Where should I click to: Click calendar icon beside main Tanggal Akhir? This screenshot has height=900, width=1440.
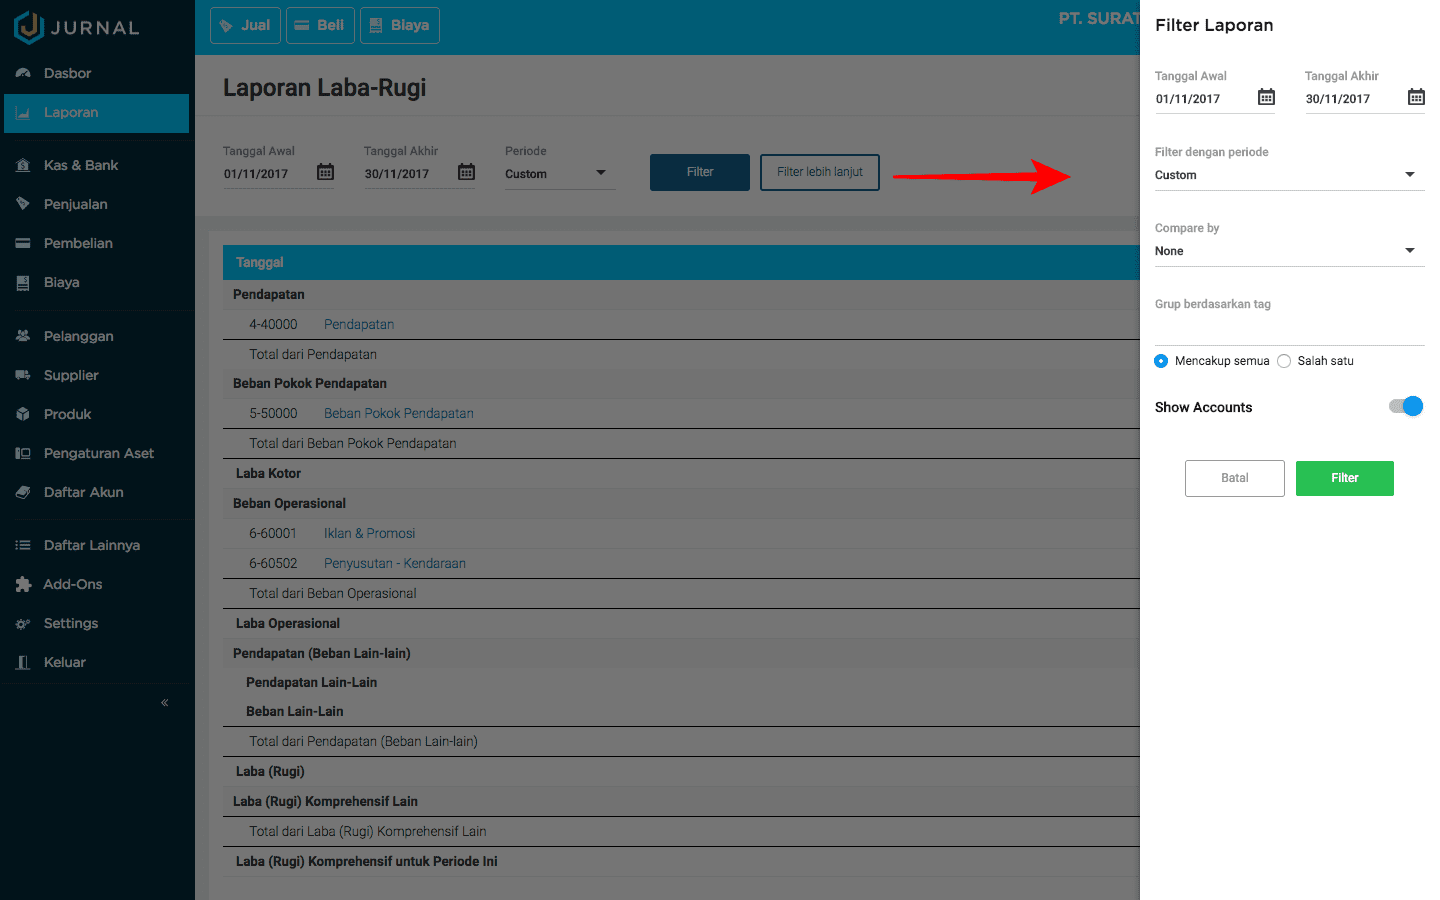tap(466, 172)
